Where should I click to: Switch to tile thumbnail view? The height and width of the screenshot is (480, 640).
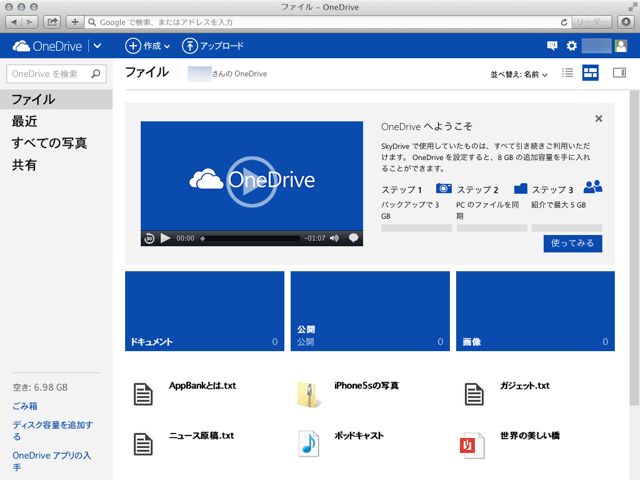click(x=590, y=73)
